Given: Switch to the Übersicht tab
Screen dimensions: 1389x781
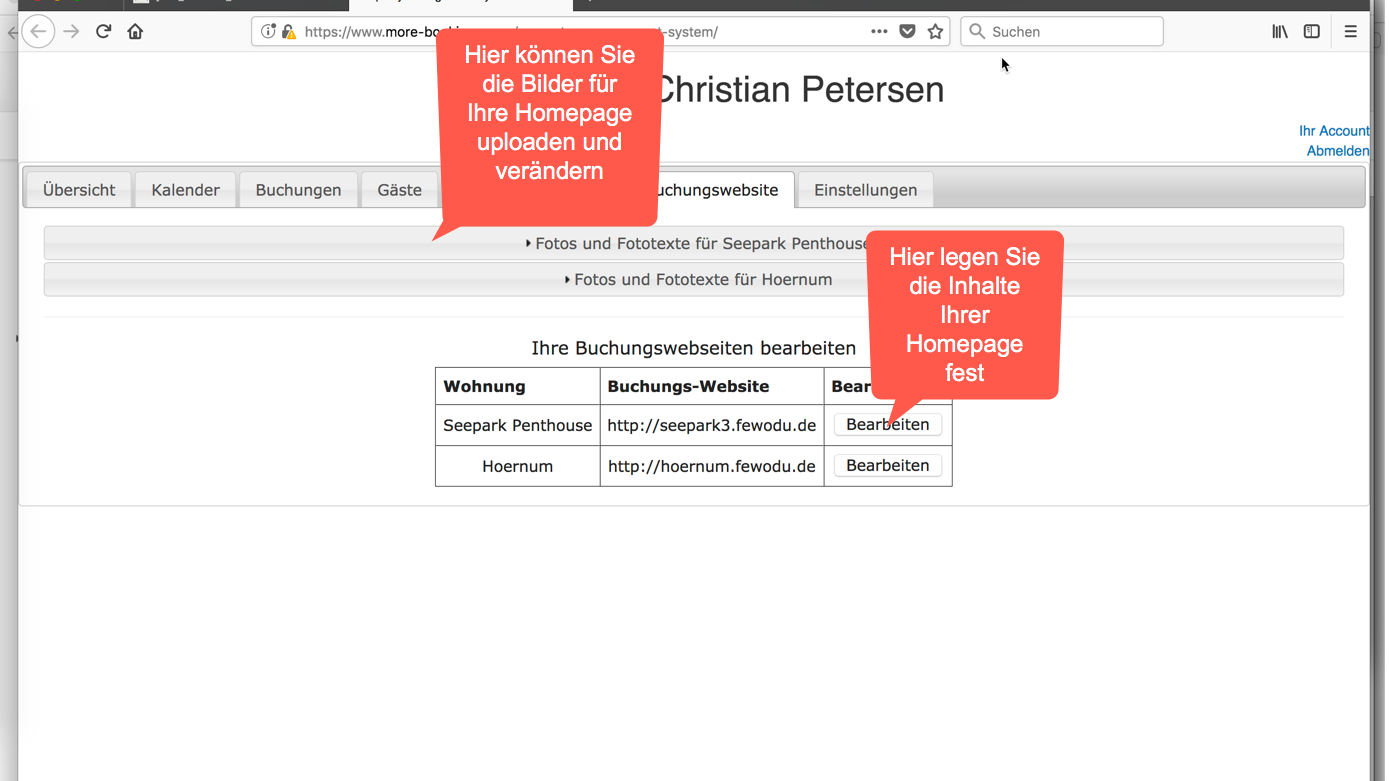Looking at the screenshot, I should click(x=79, y=190).
